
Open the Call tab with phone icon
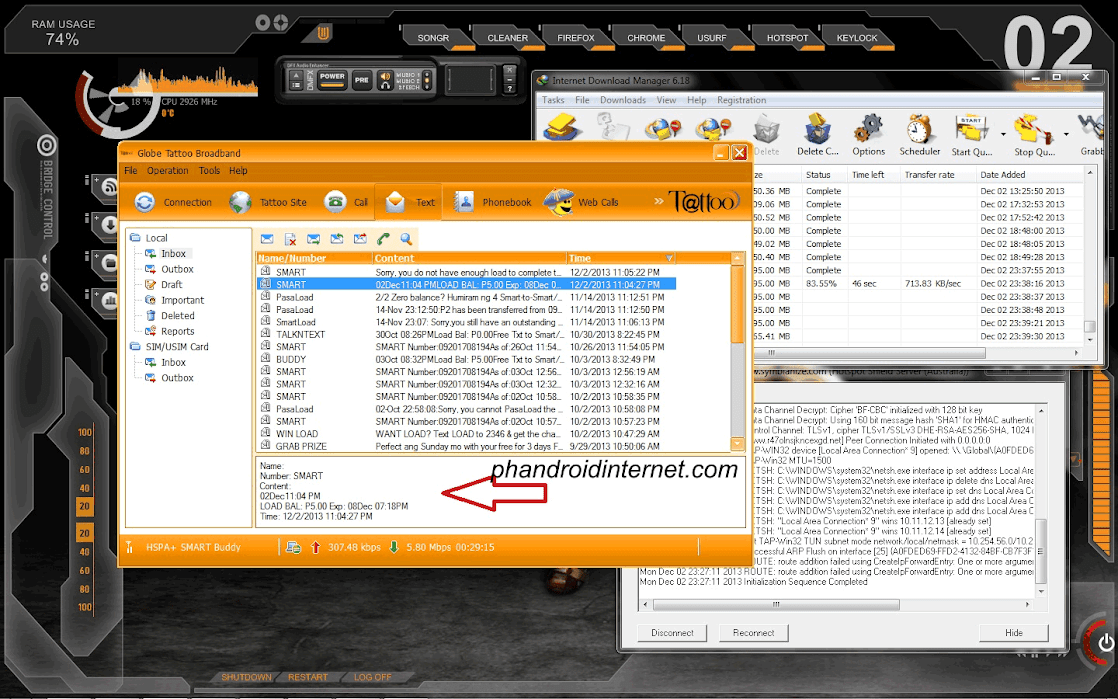coord(346,203)
